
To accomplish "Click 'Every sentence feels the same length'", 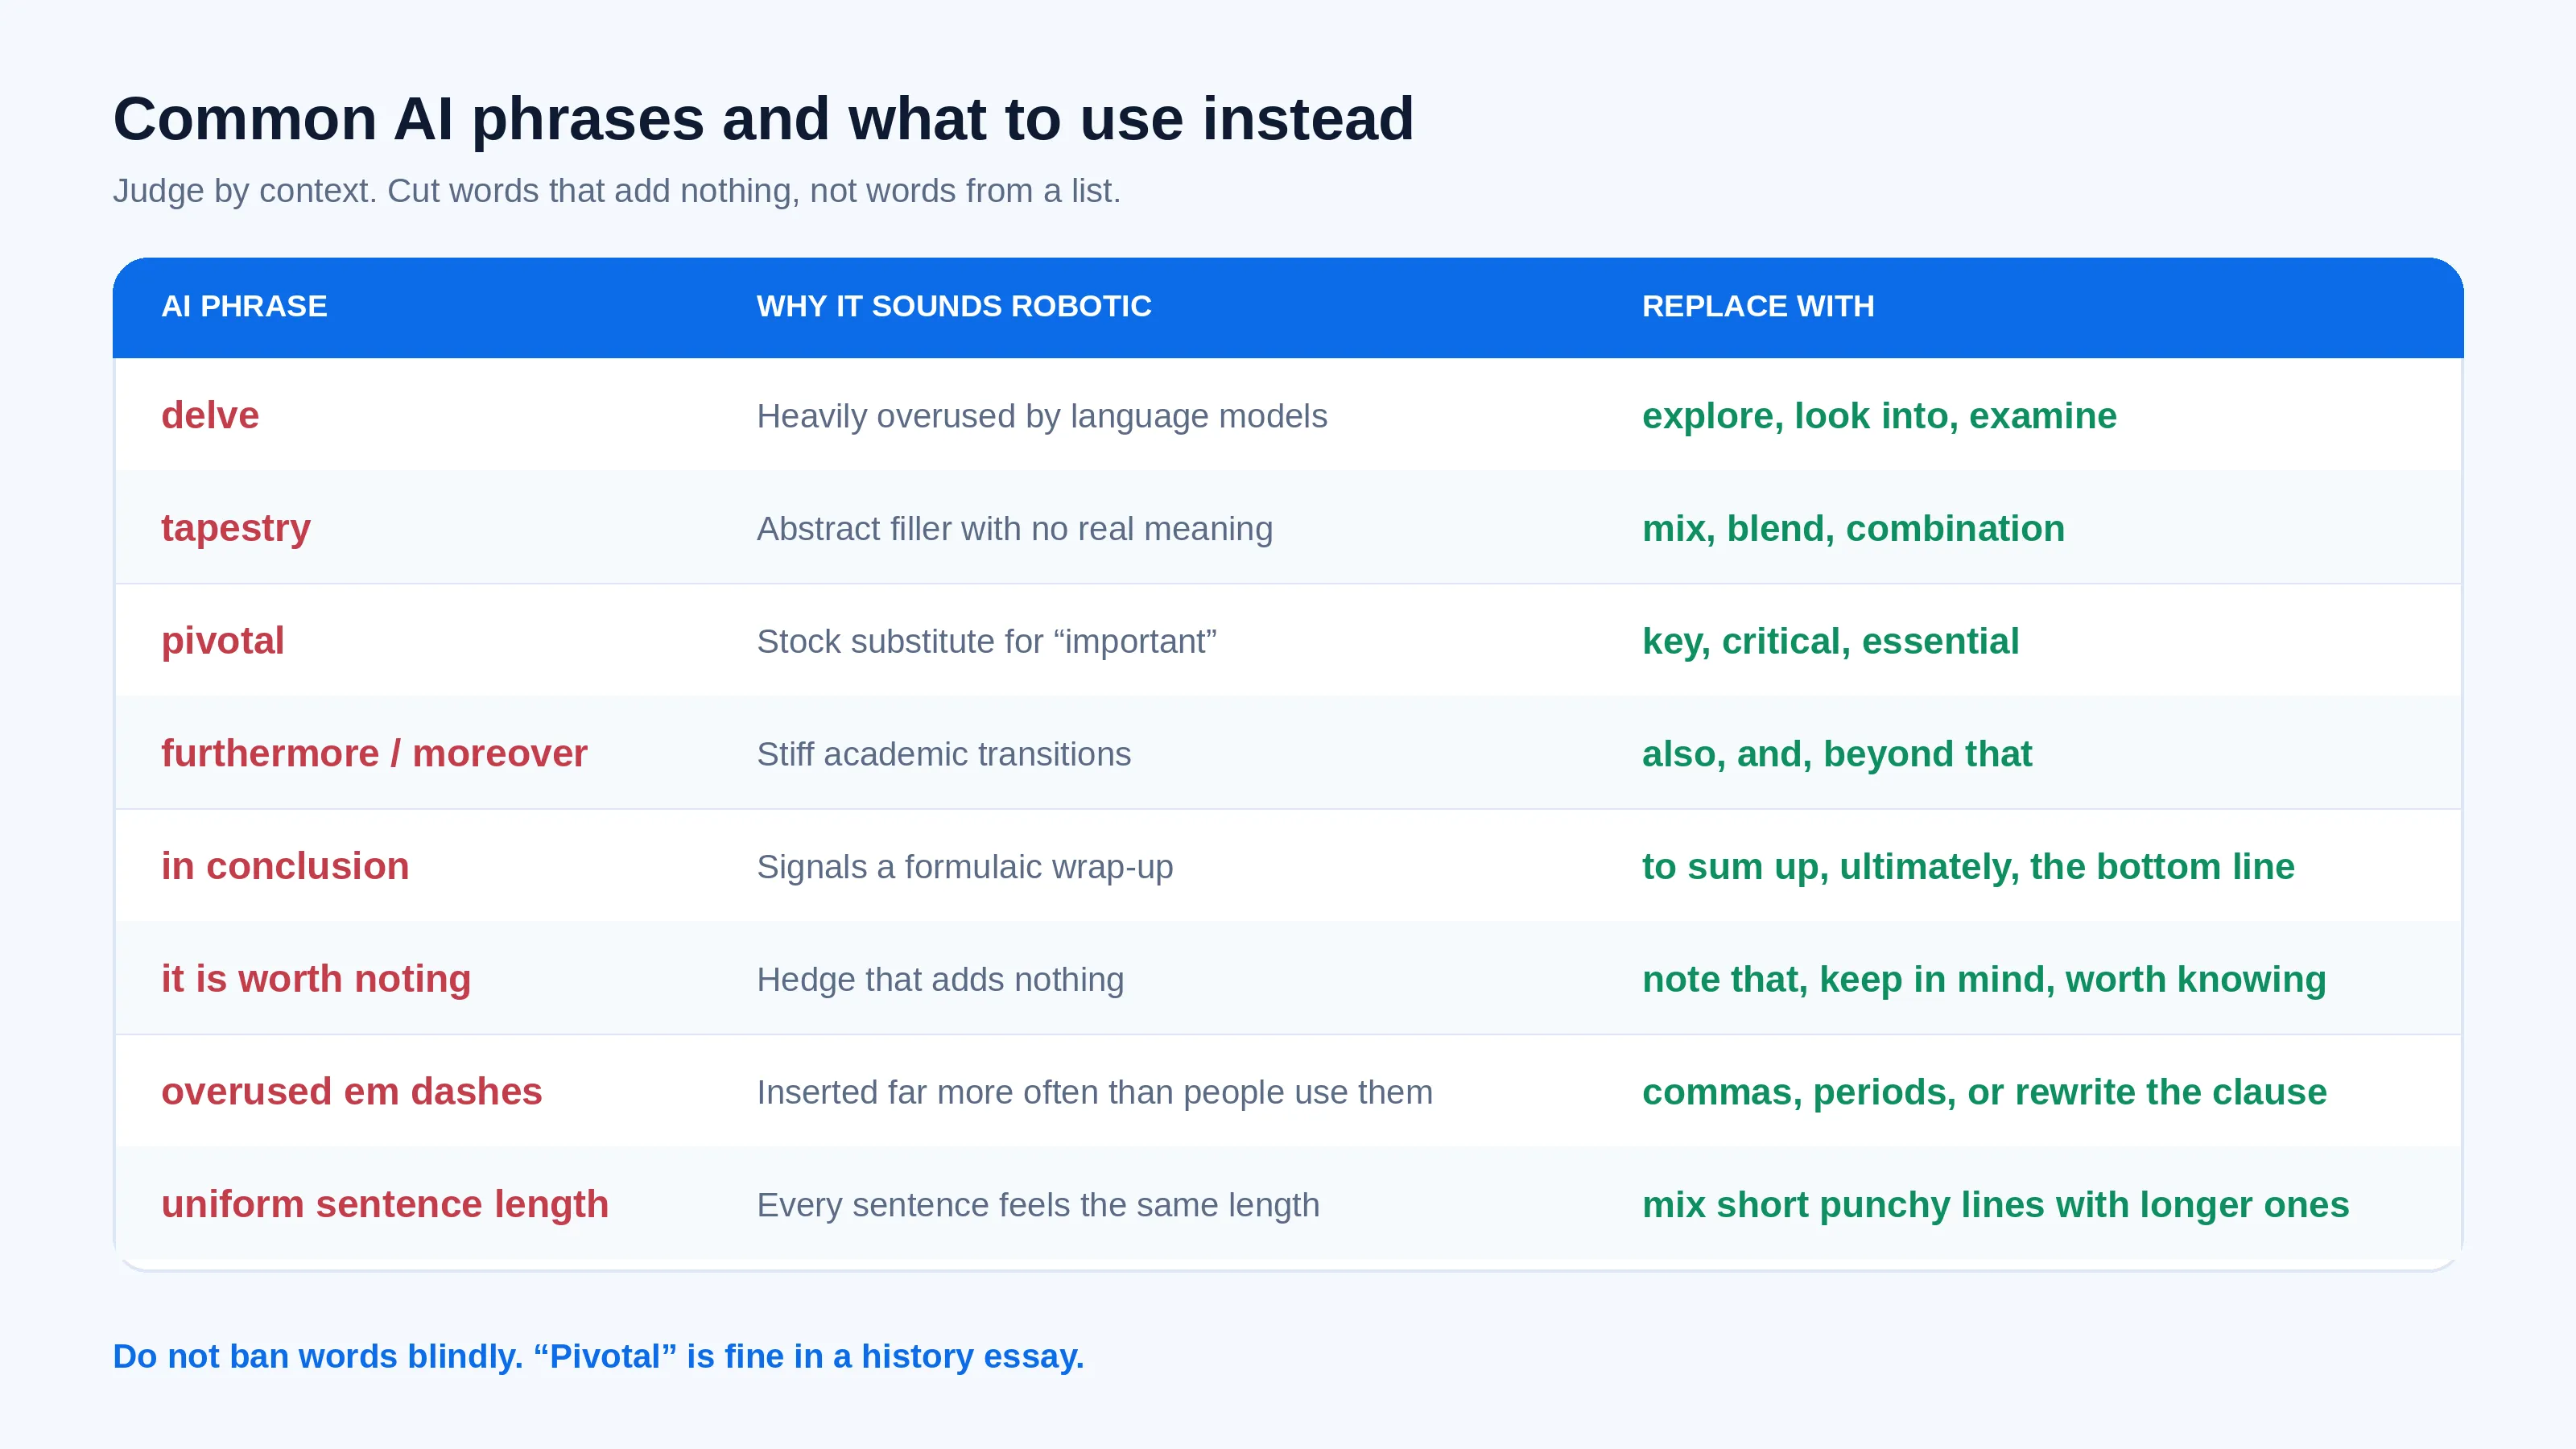I will pyautogui.click(x=1038, y=1205).
